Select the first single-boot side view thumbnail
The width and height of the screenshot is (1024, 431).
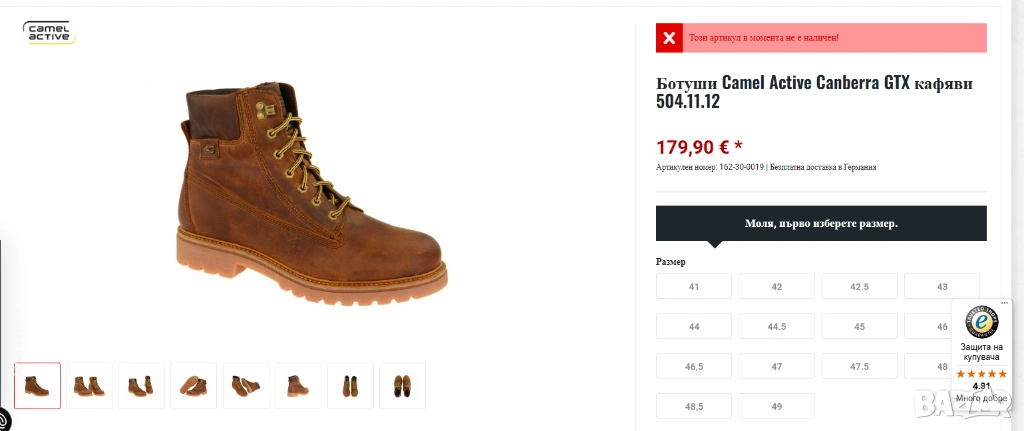tap(38, 386)
